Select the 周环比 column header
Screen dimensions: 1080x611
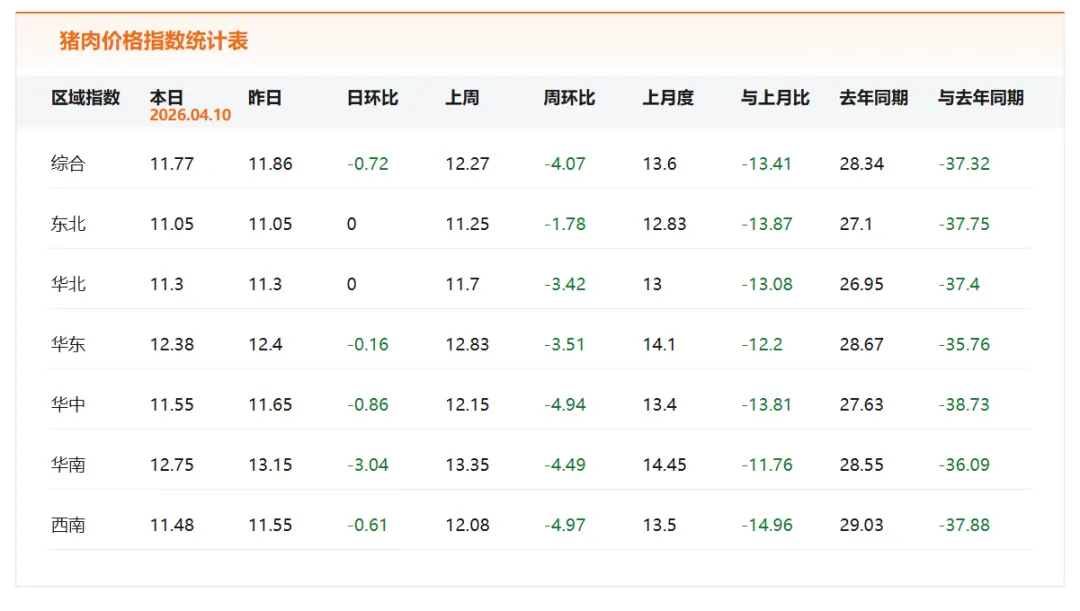pos(569,98)
